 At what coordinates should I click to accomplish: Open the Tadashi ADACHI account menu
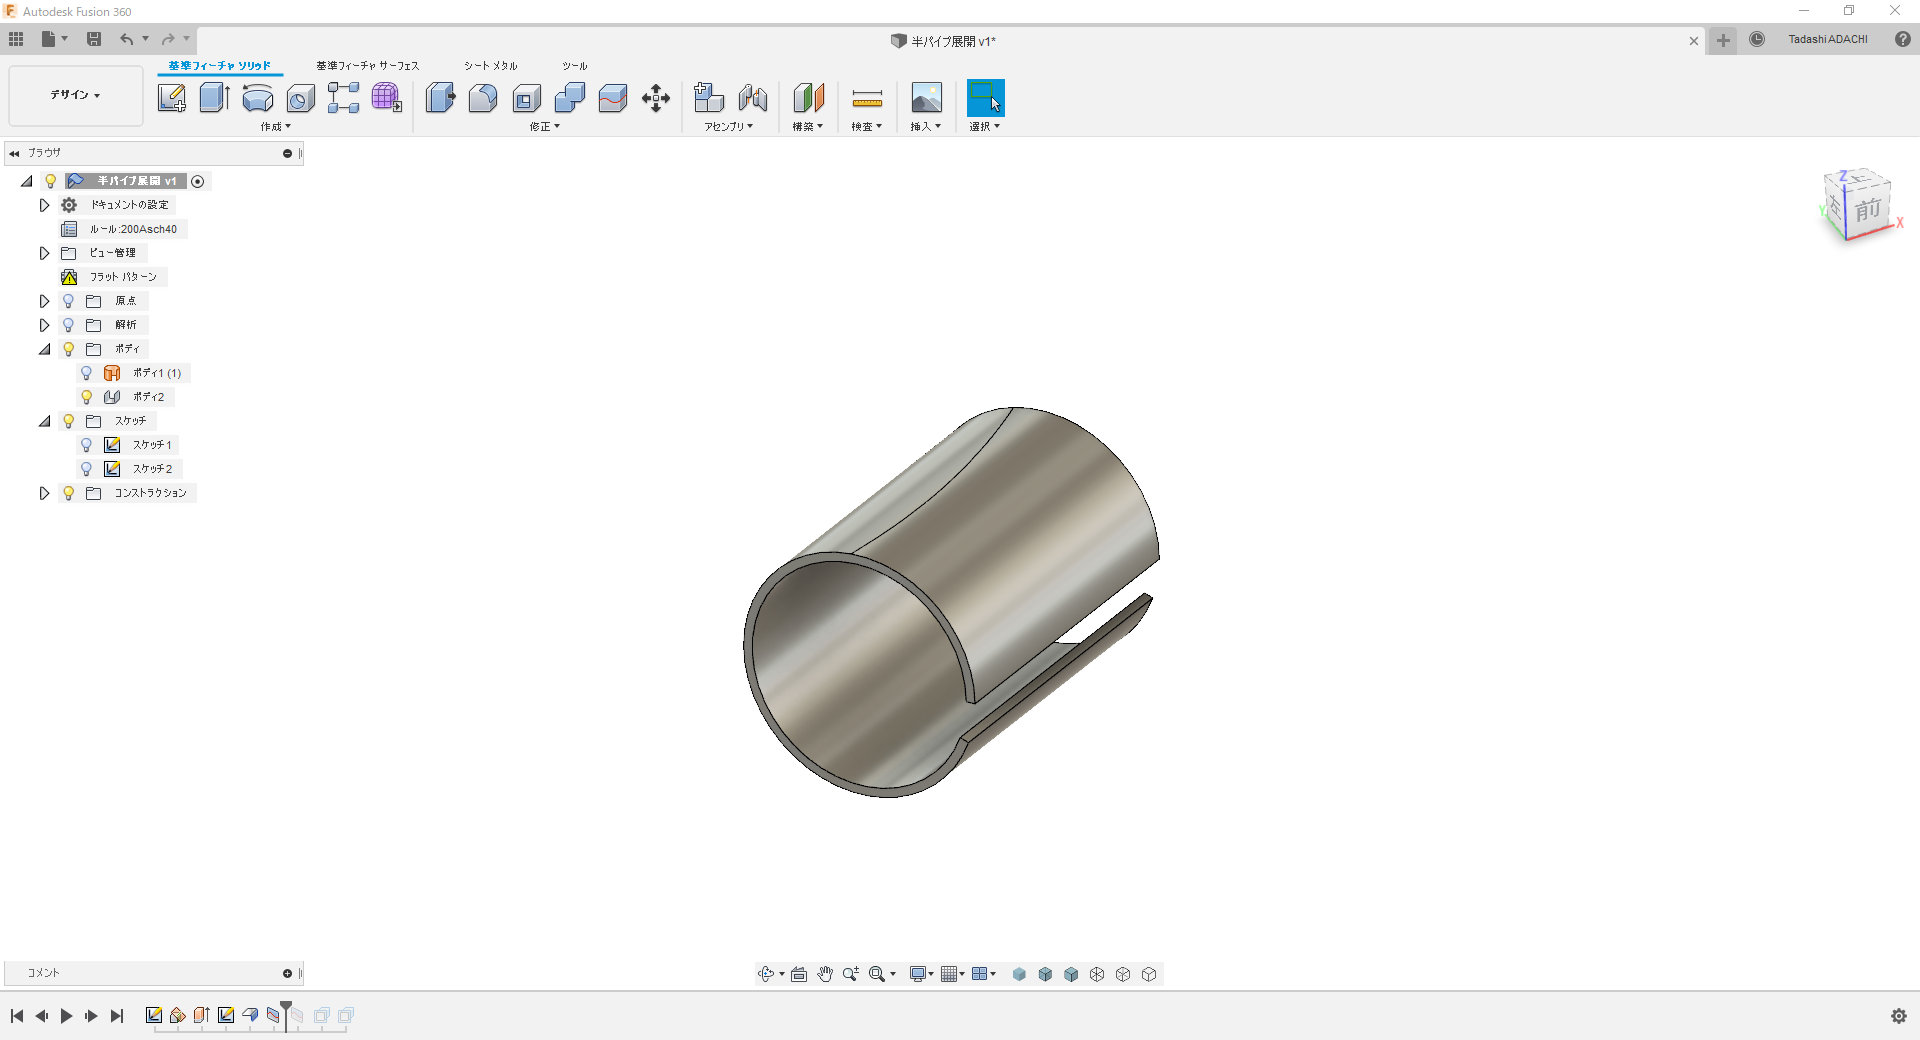tap(1828, 39)
